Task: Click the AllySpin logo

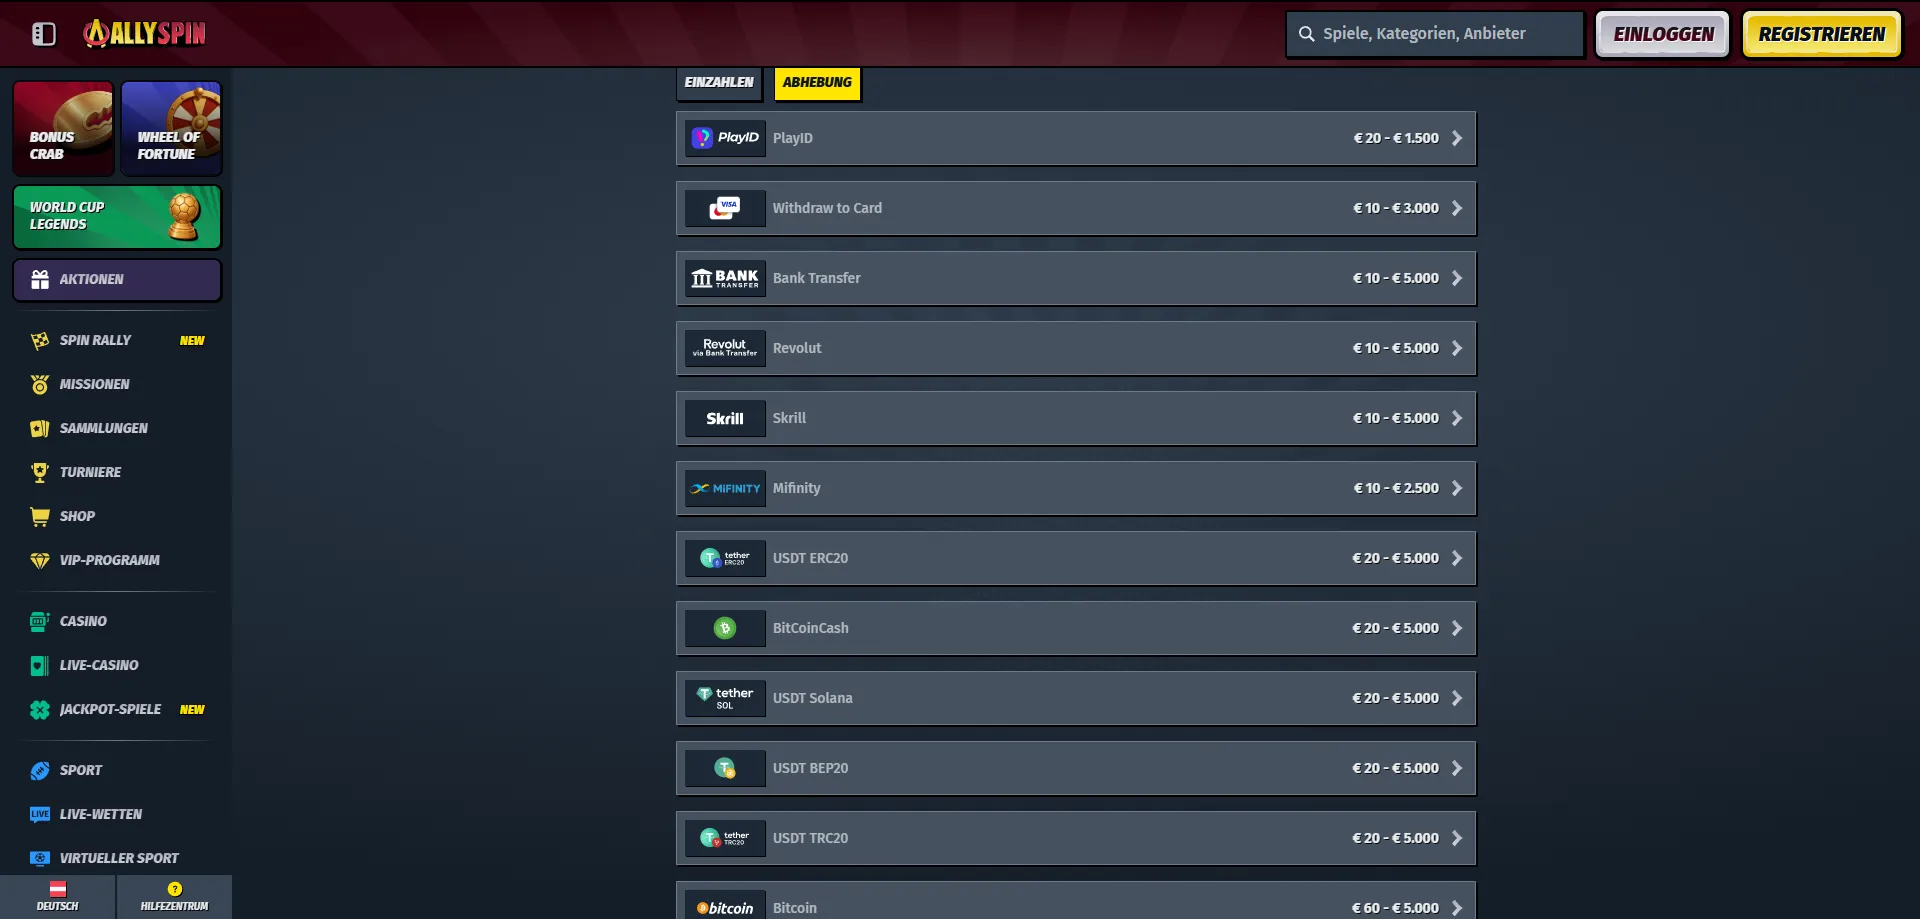Action: pos(145,33)
